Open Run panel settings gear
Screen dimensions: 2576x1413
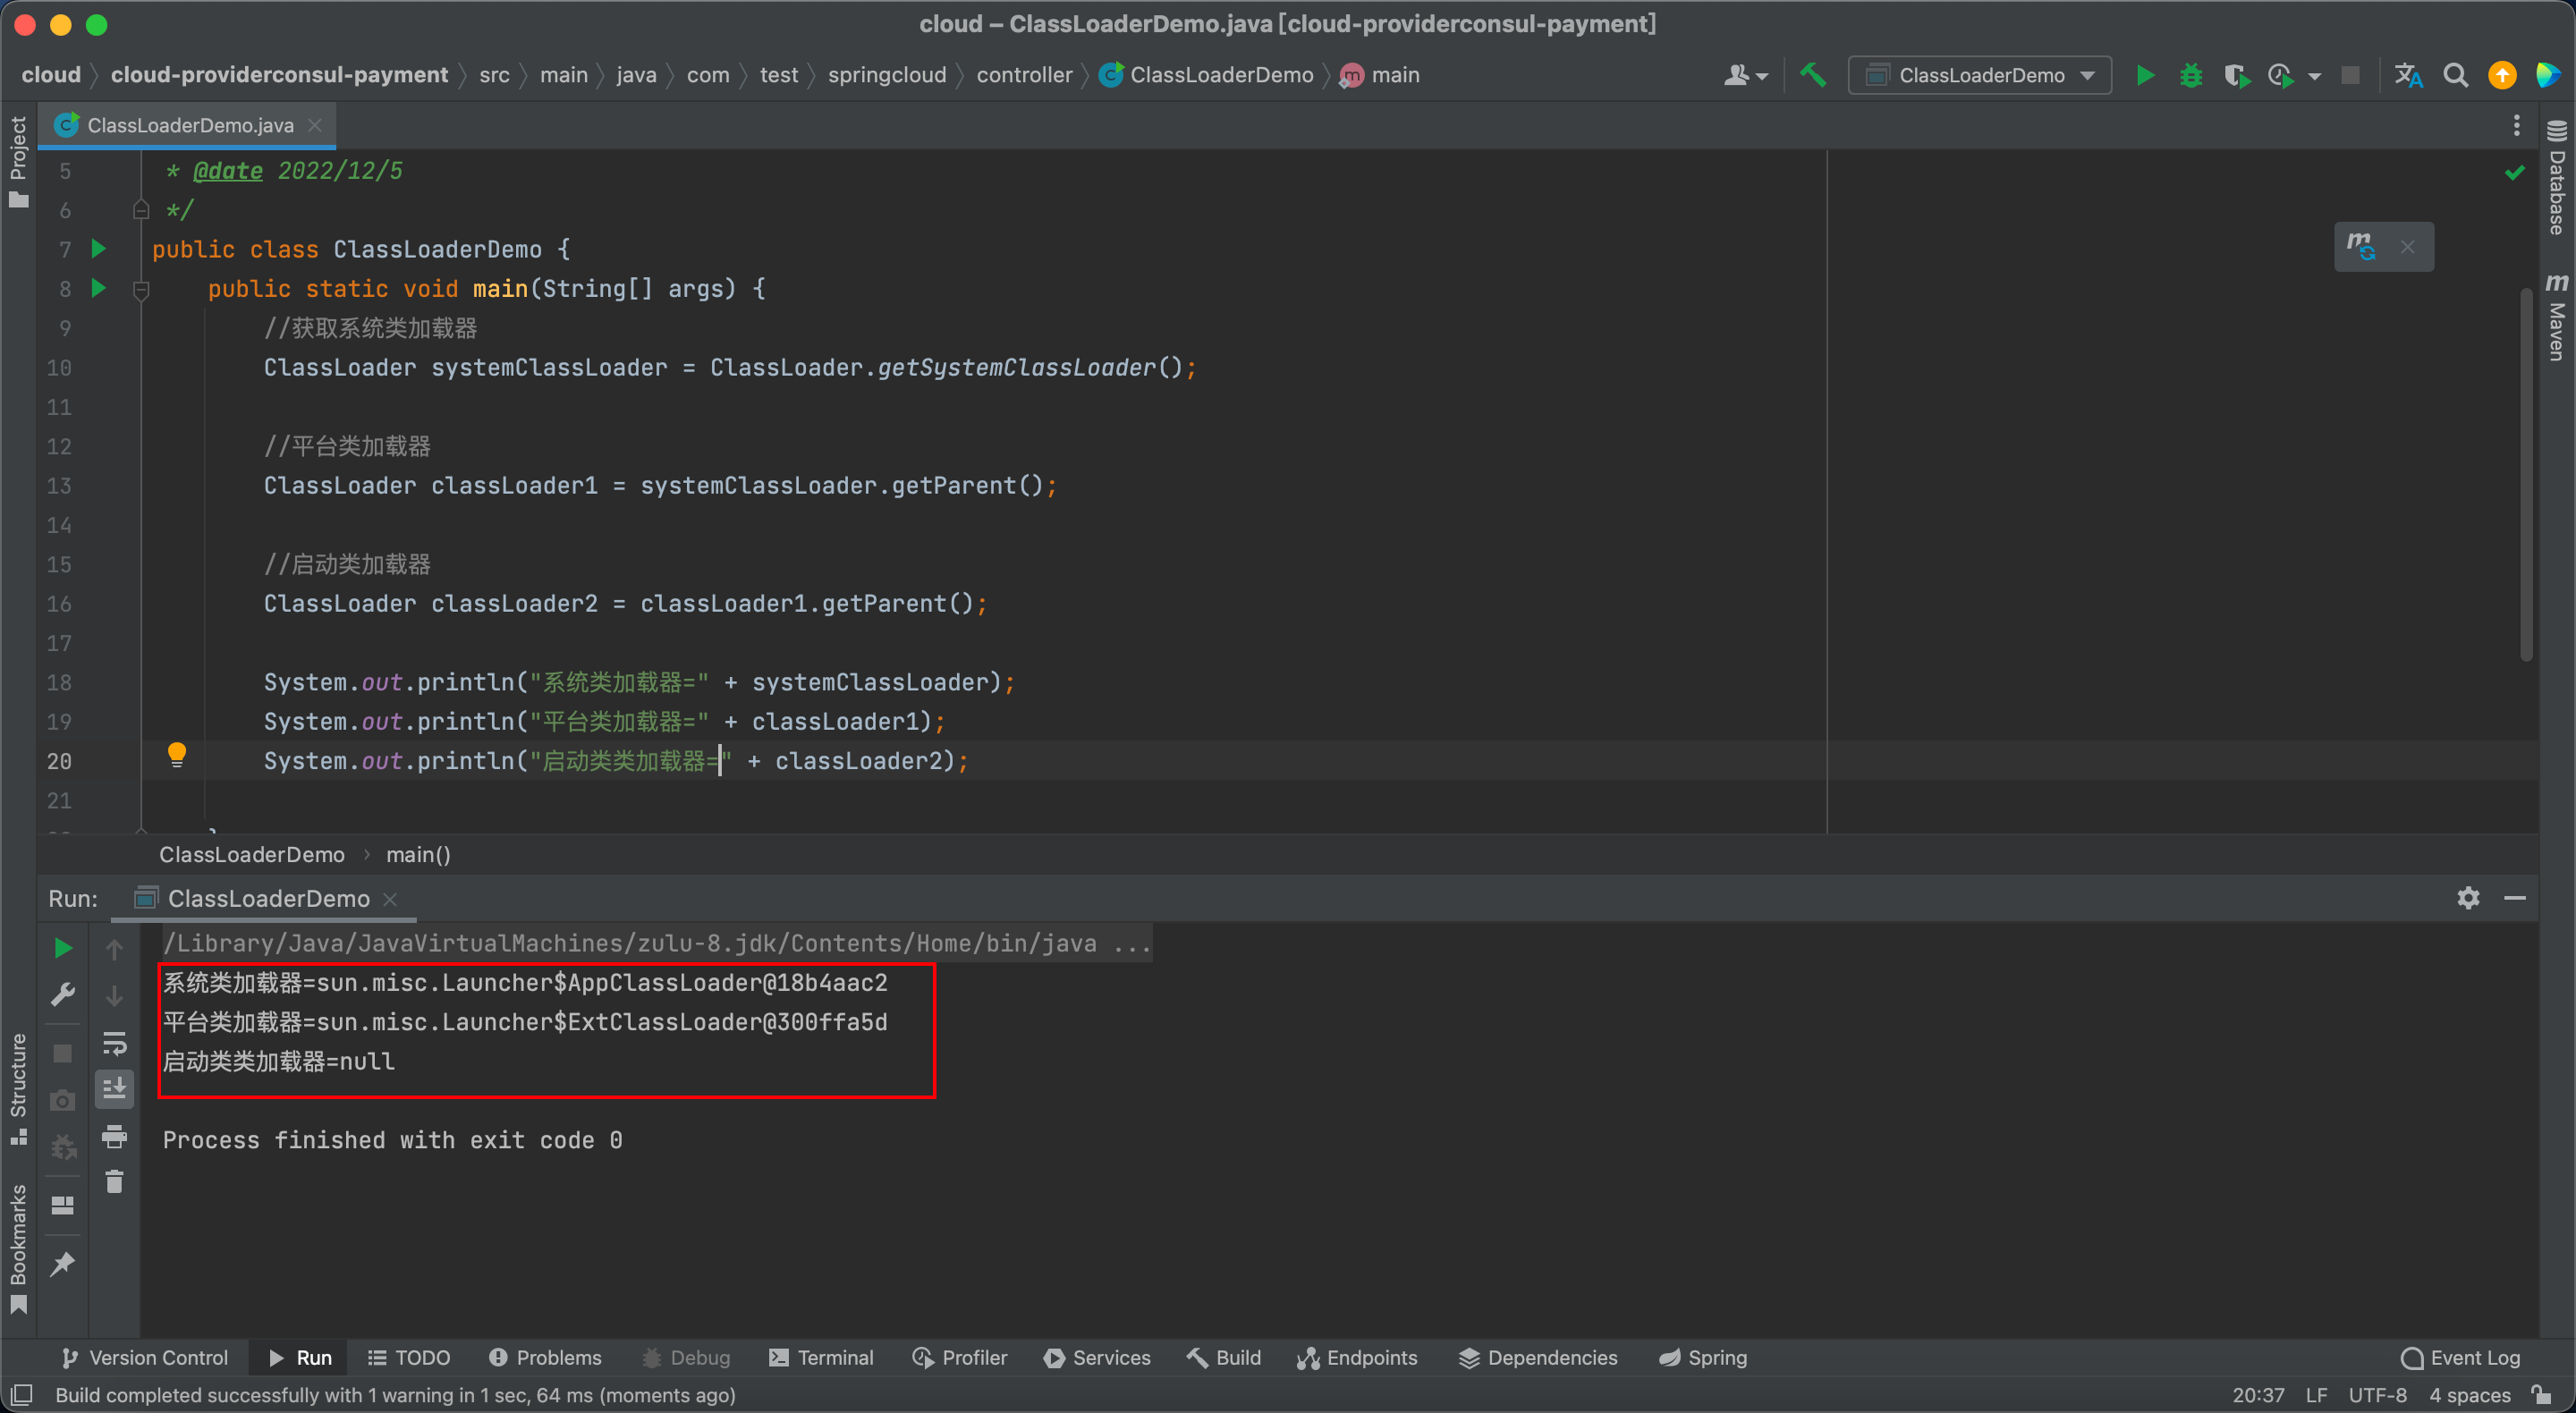tap(2468, 898)
